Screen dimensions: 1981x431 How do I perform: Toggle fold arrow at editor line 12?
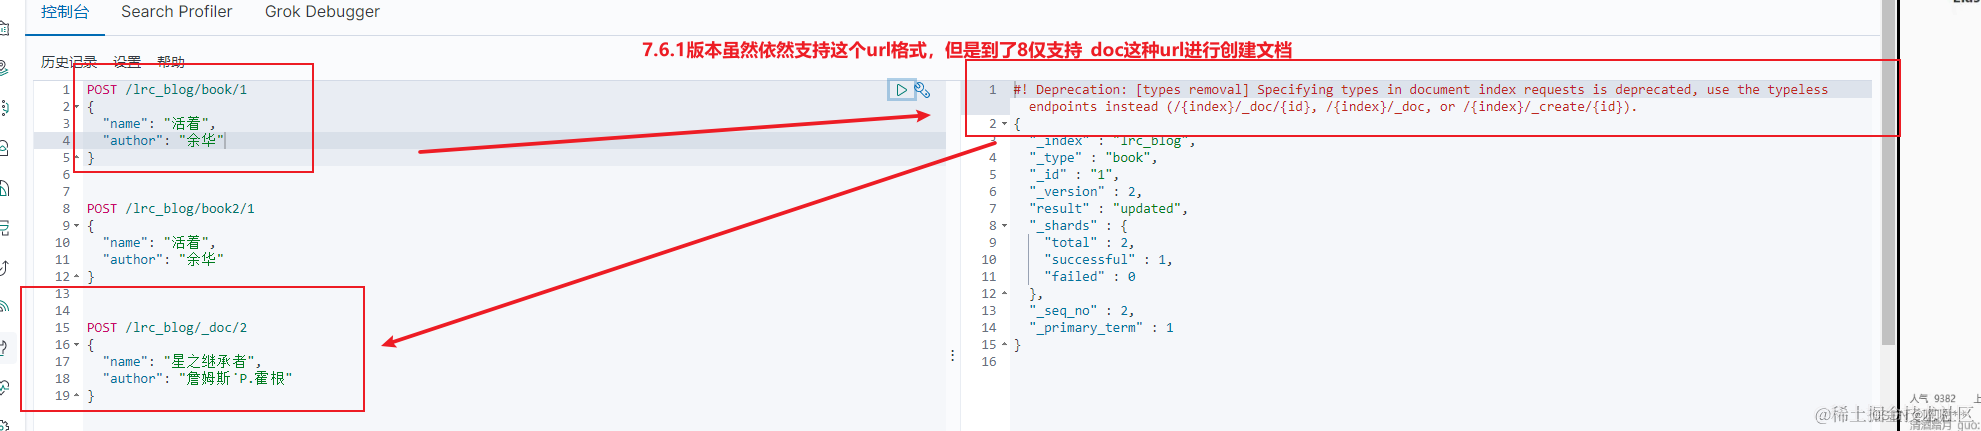77,277
